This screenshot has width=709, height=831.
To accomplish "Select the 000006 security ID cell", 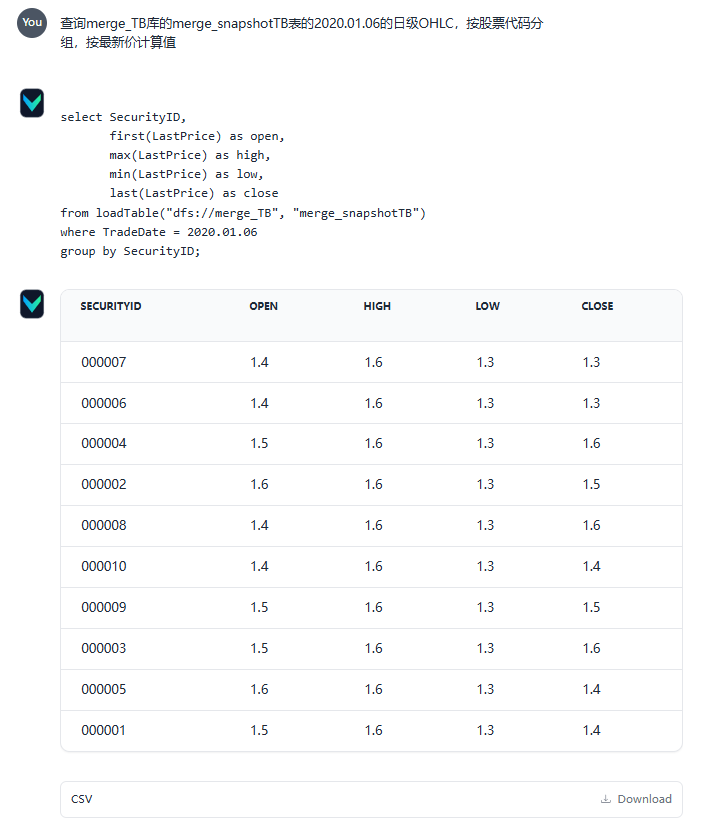I will click(x=104, y=403).
